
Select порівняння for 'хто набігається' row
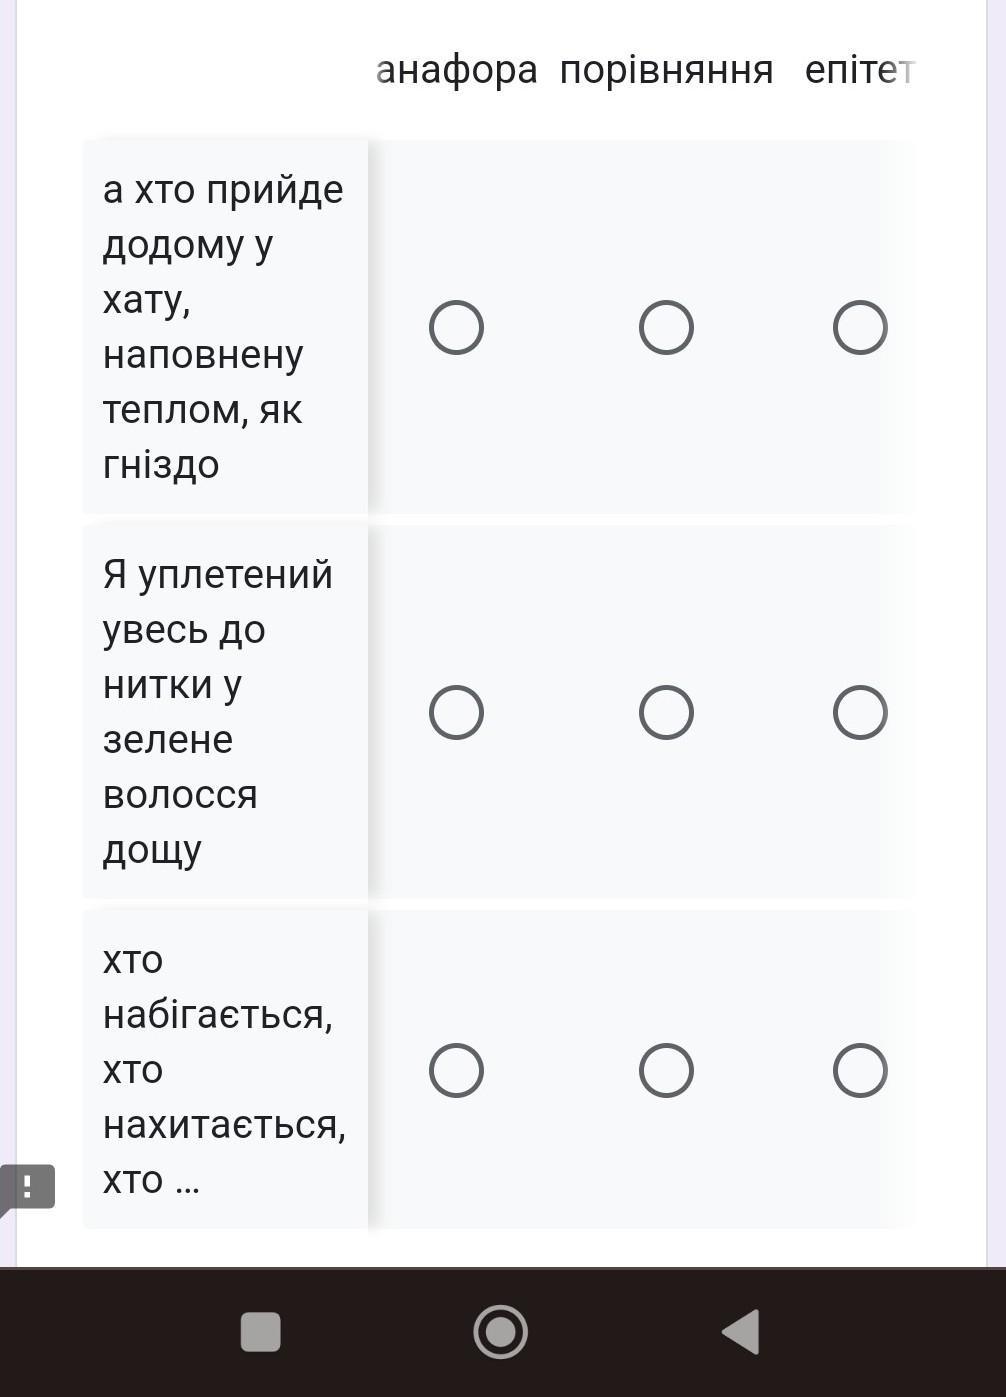[666, 1070]
